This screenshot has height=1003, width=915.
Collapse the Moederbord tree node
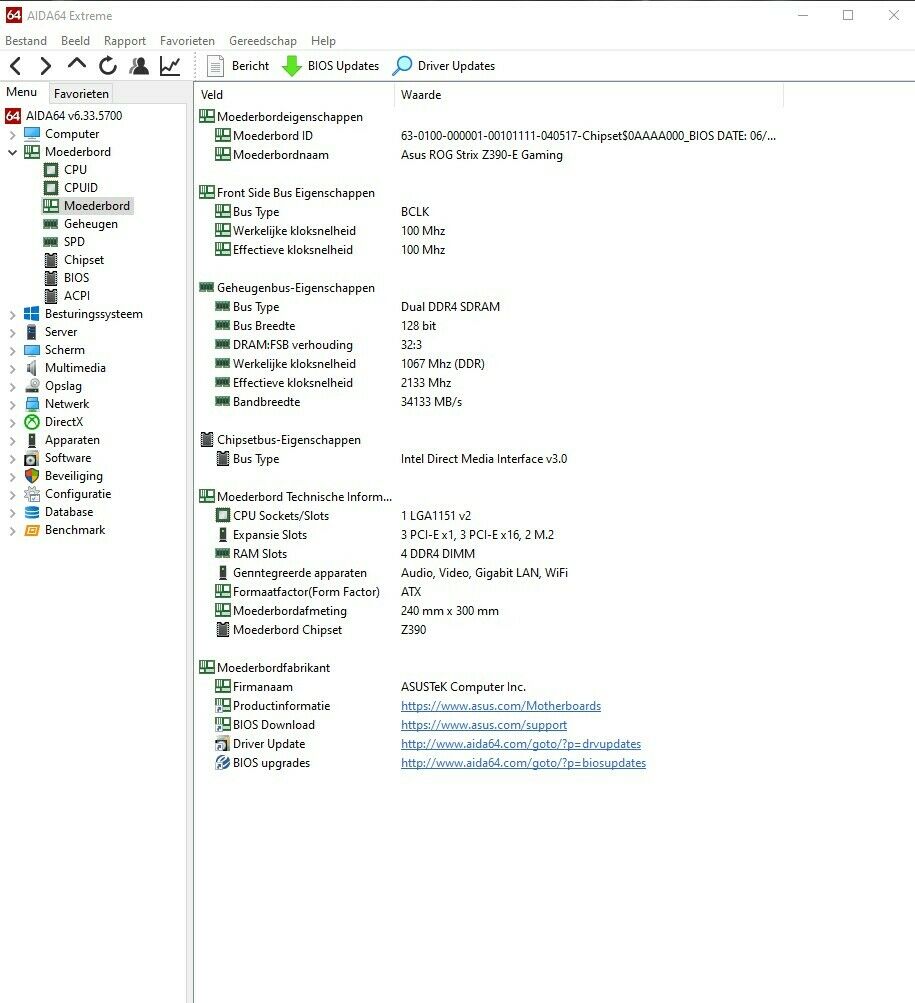[x=12, y=152]
